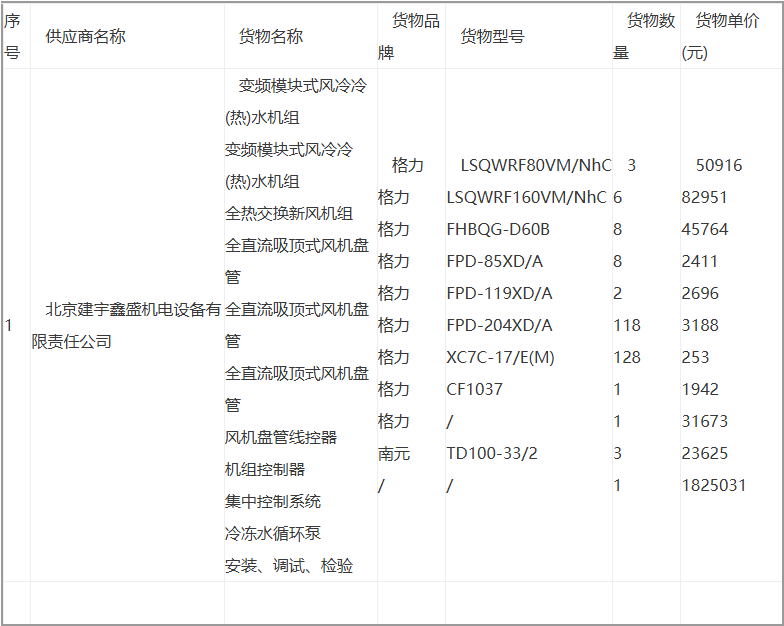Select the header 货物型号

[x=492, y=36]
